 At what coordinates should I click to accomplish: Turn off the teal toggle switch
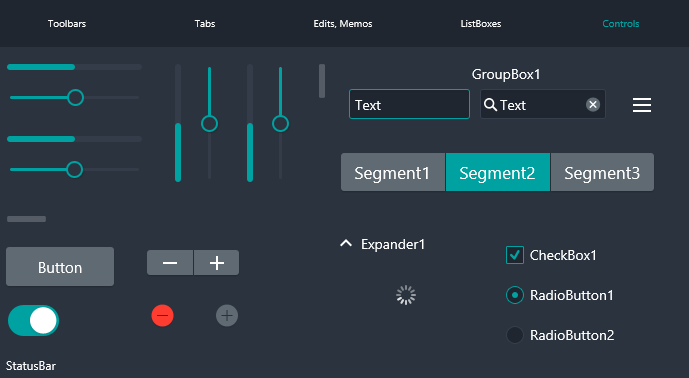[33, 320]
